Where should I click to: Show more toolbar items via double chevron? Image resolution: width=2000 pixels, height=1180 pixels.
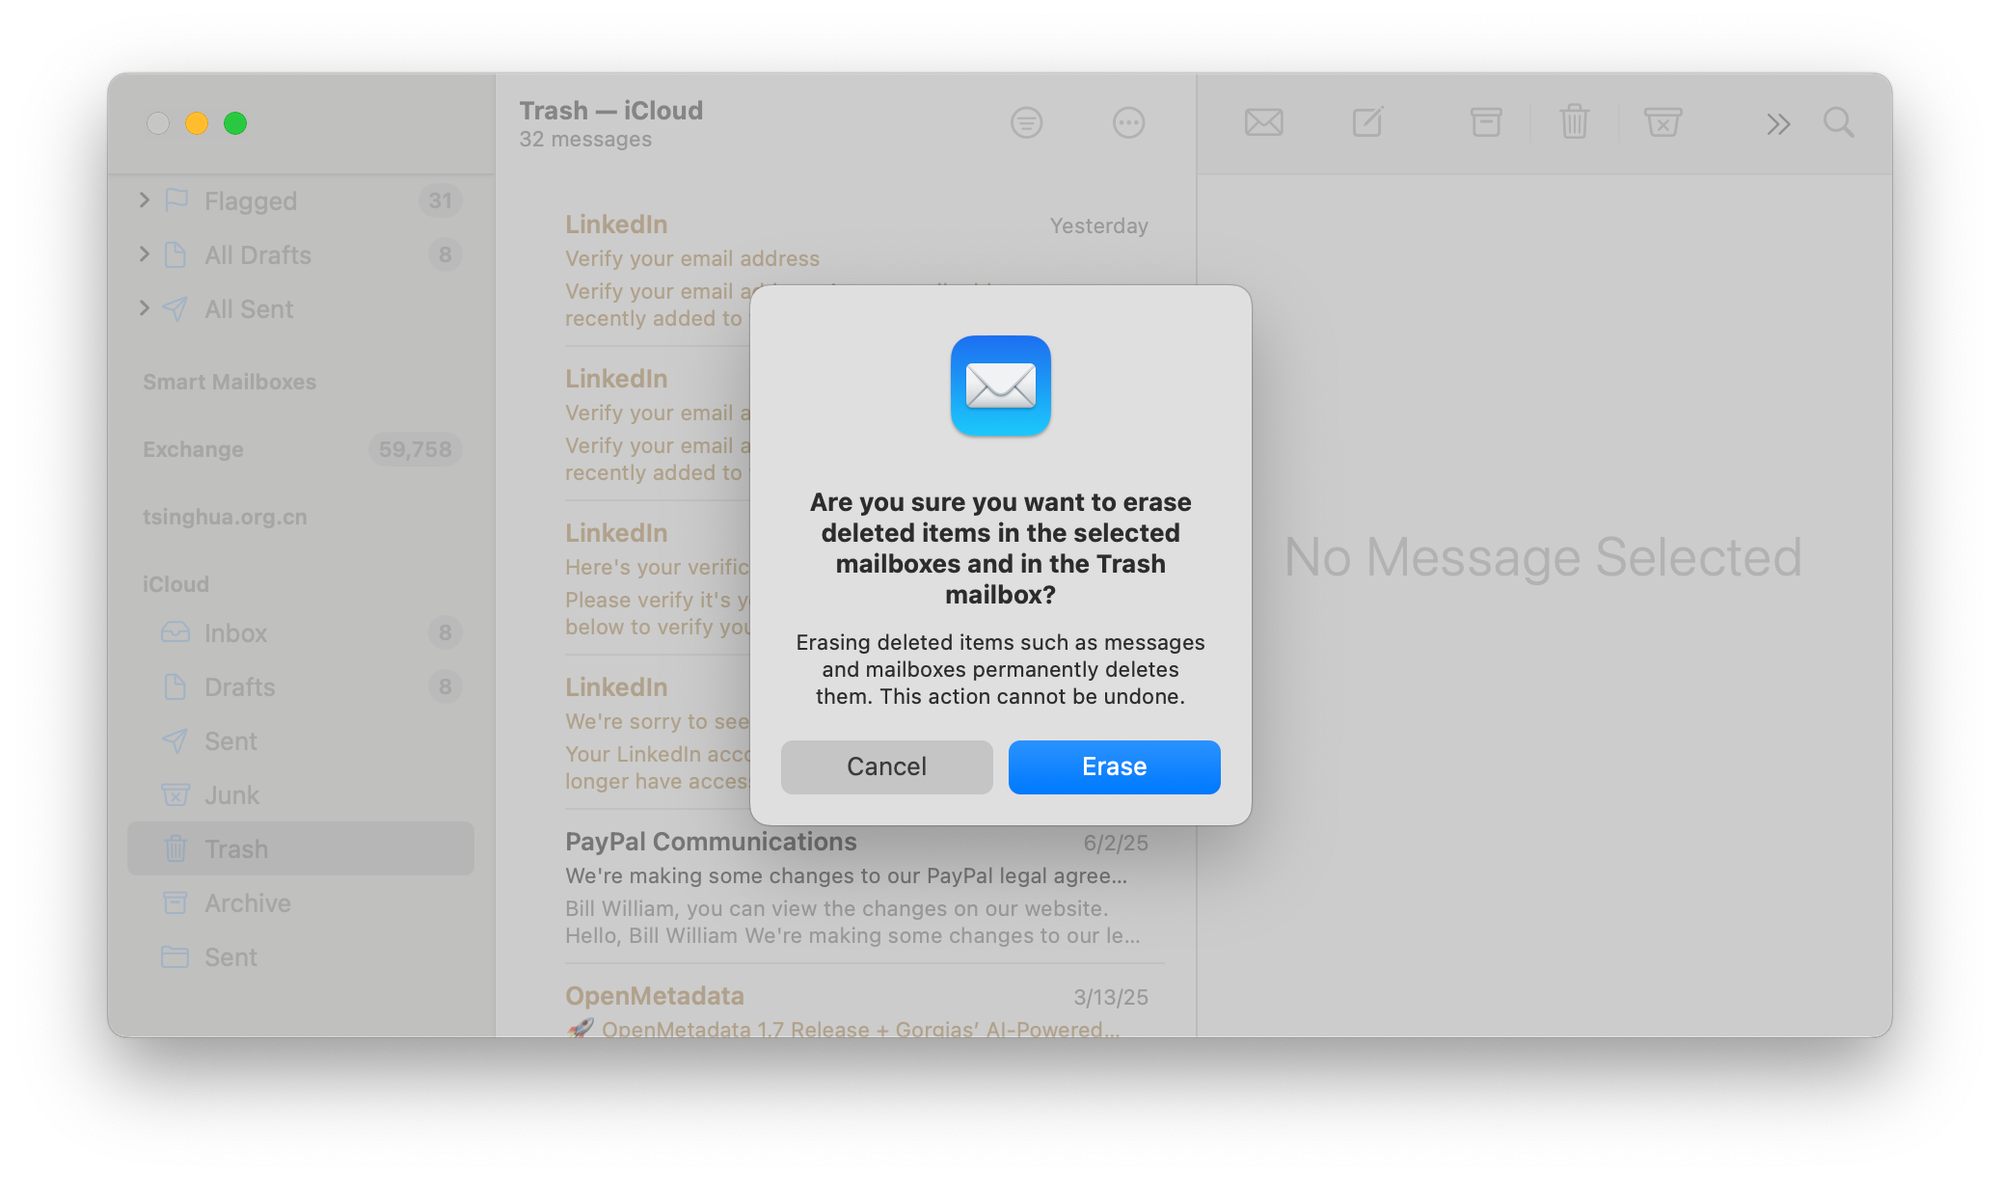[x=1777, y=124]
